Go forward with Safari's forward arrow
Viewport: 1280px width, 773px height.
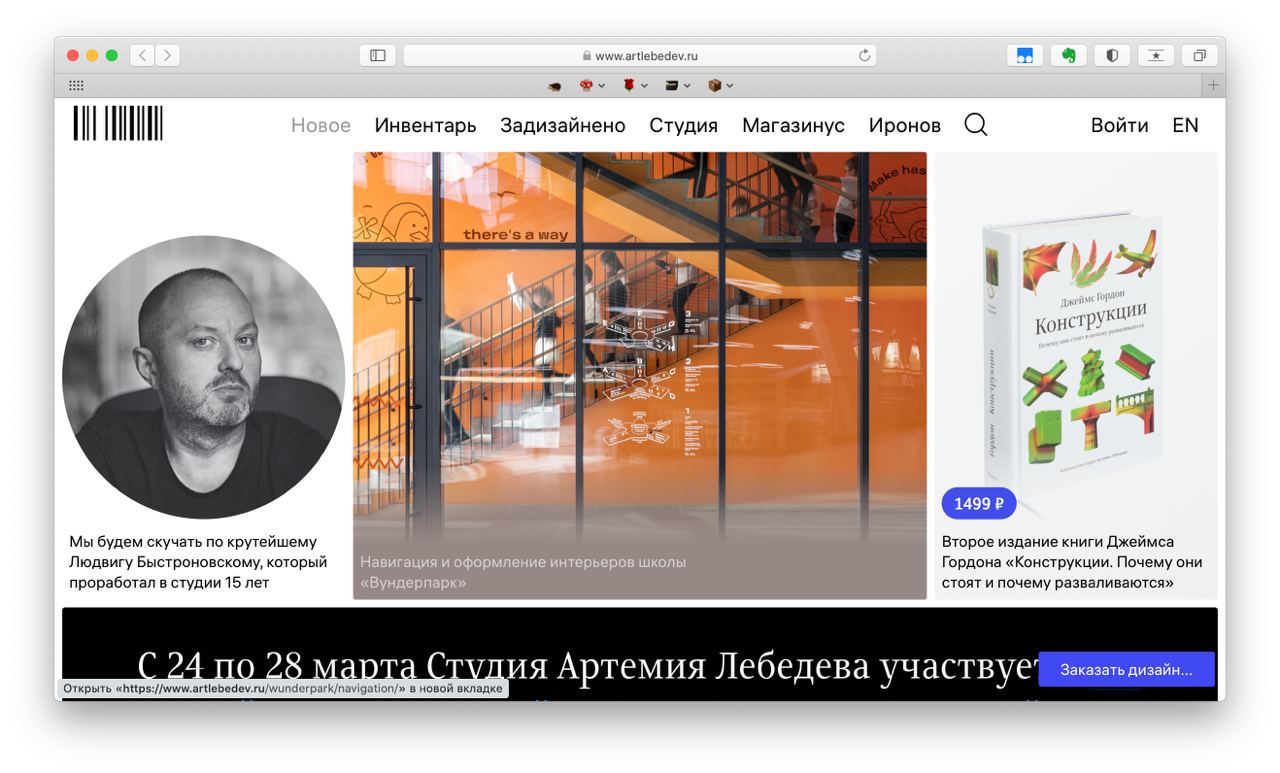coord(167,56)
